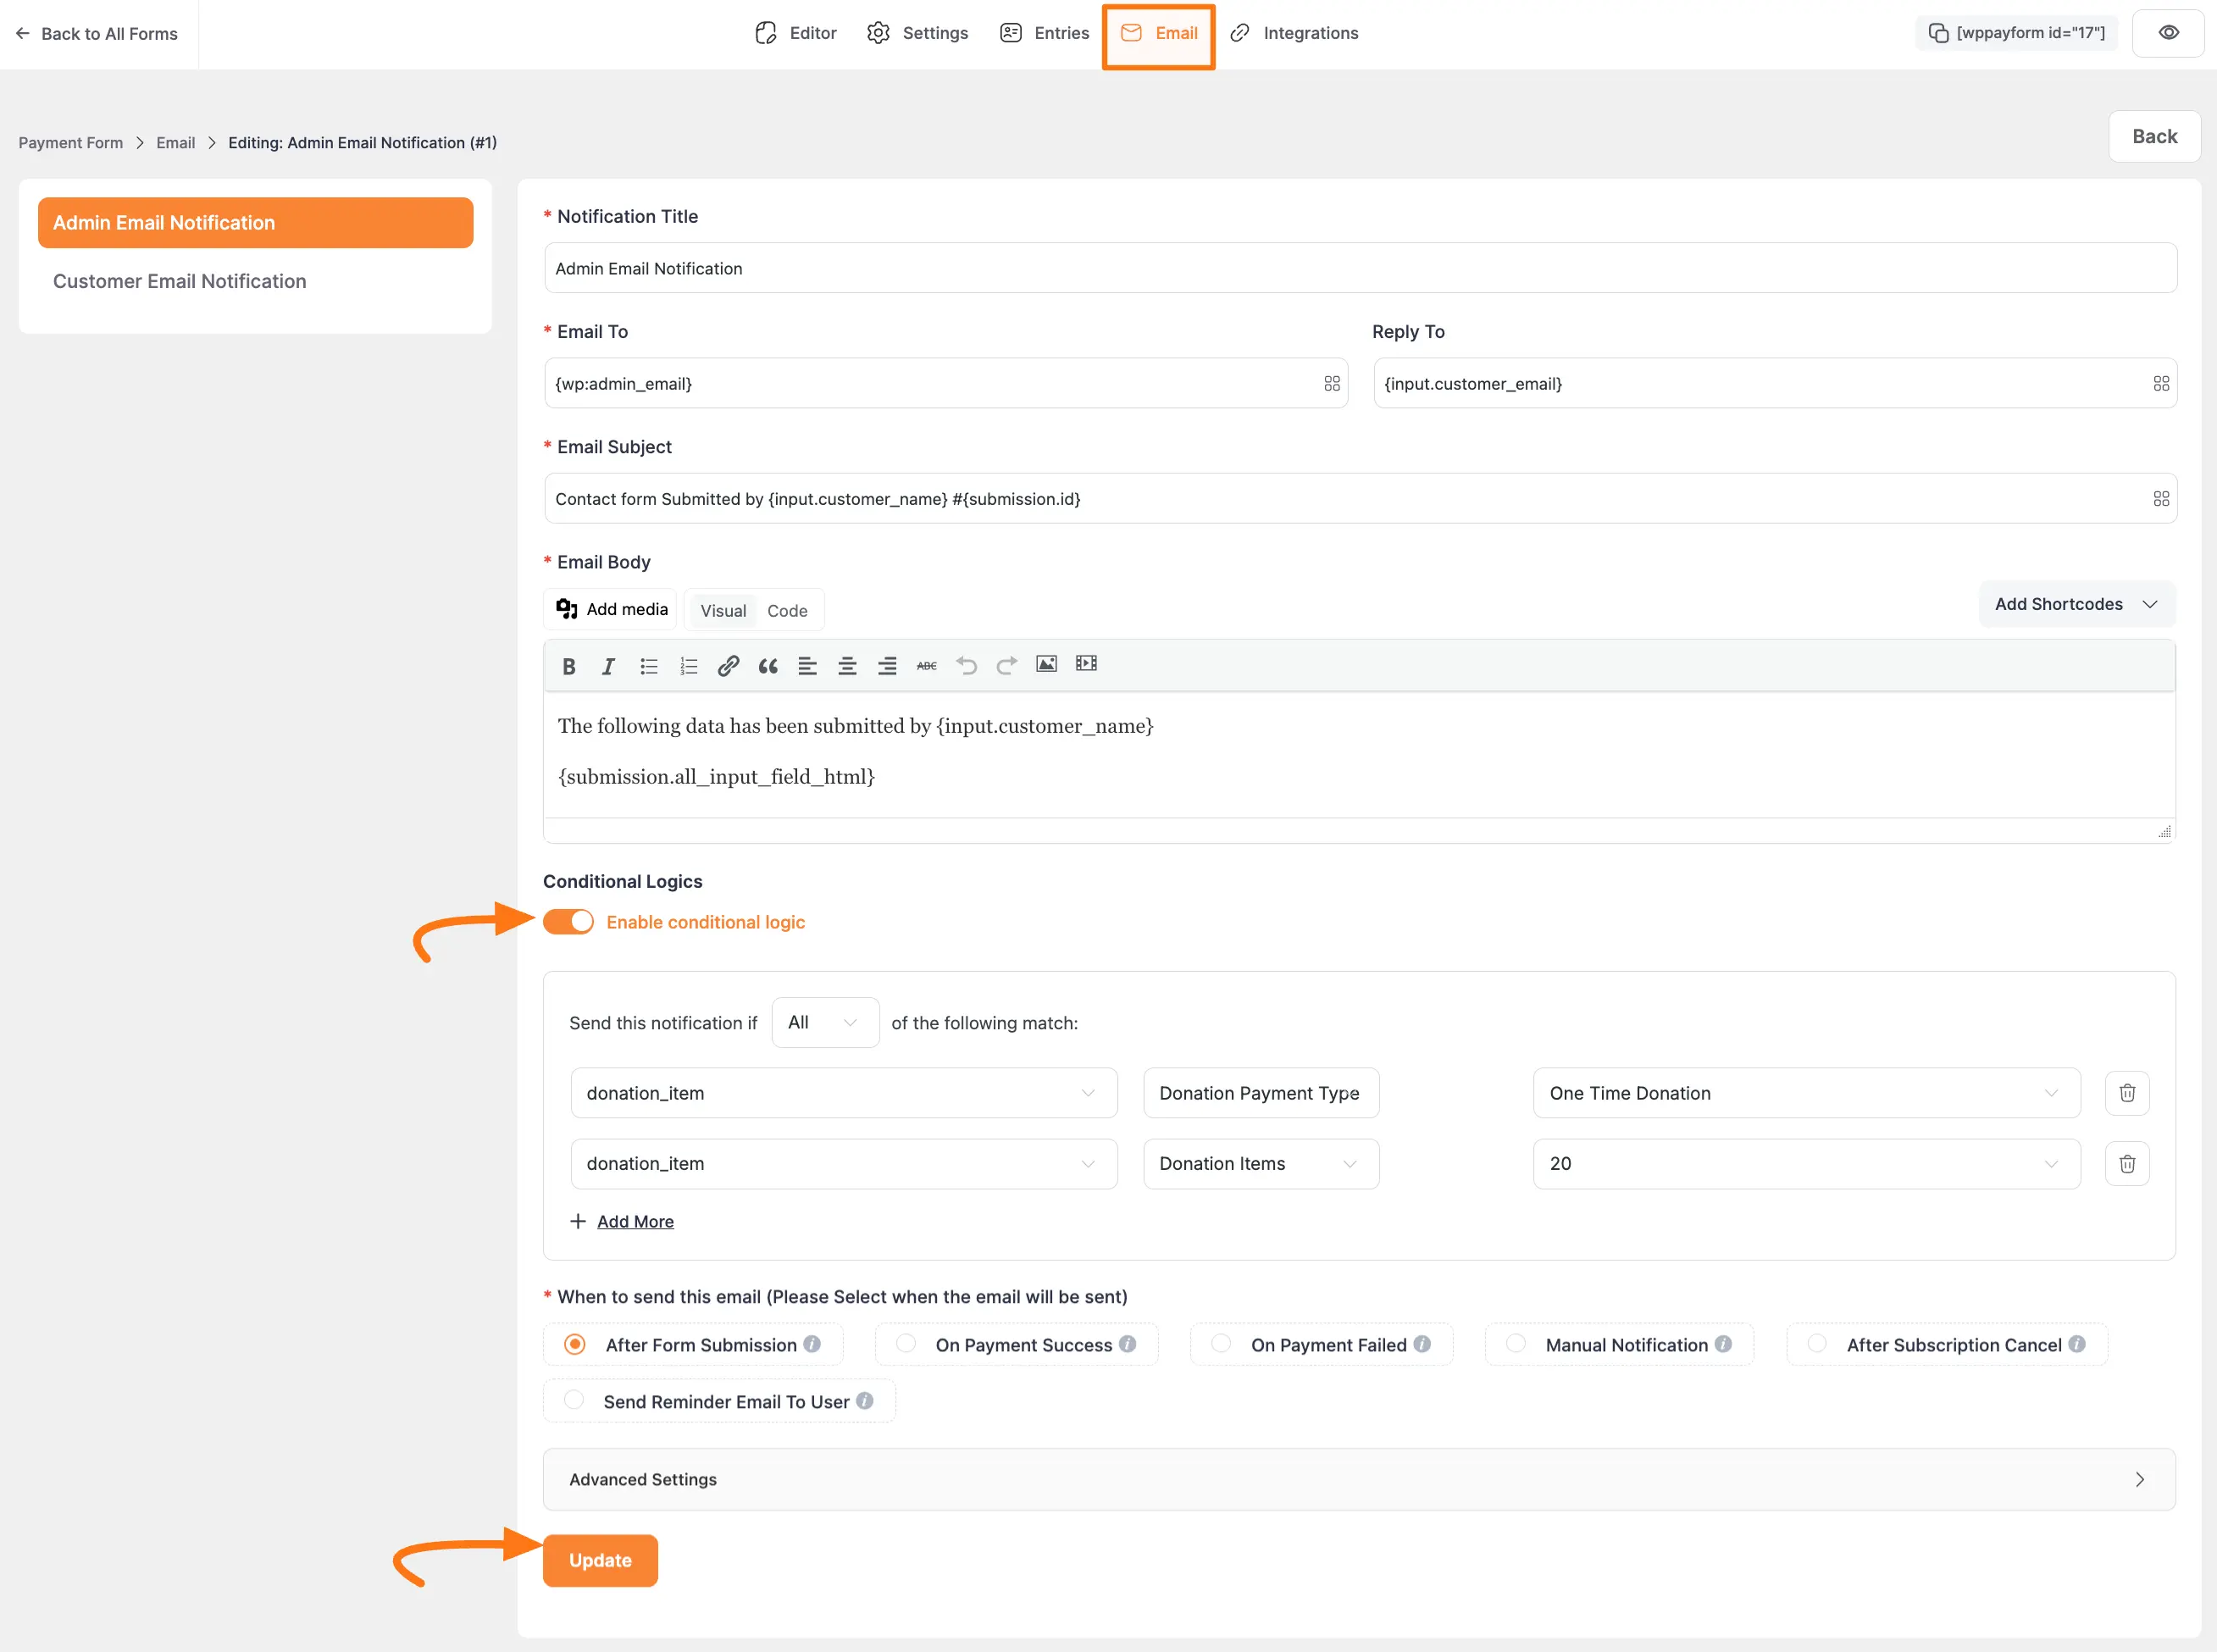Toggle bold formatting in the email body
The height and width of the screenshot is (1652, 2217).
coord(569,665)
